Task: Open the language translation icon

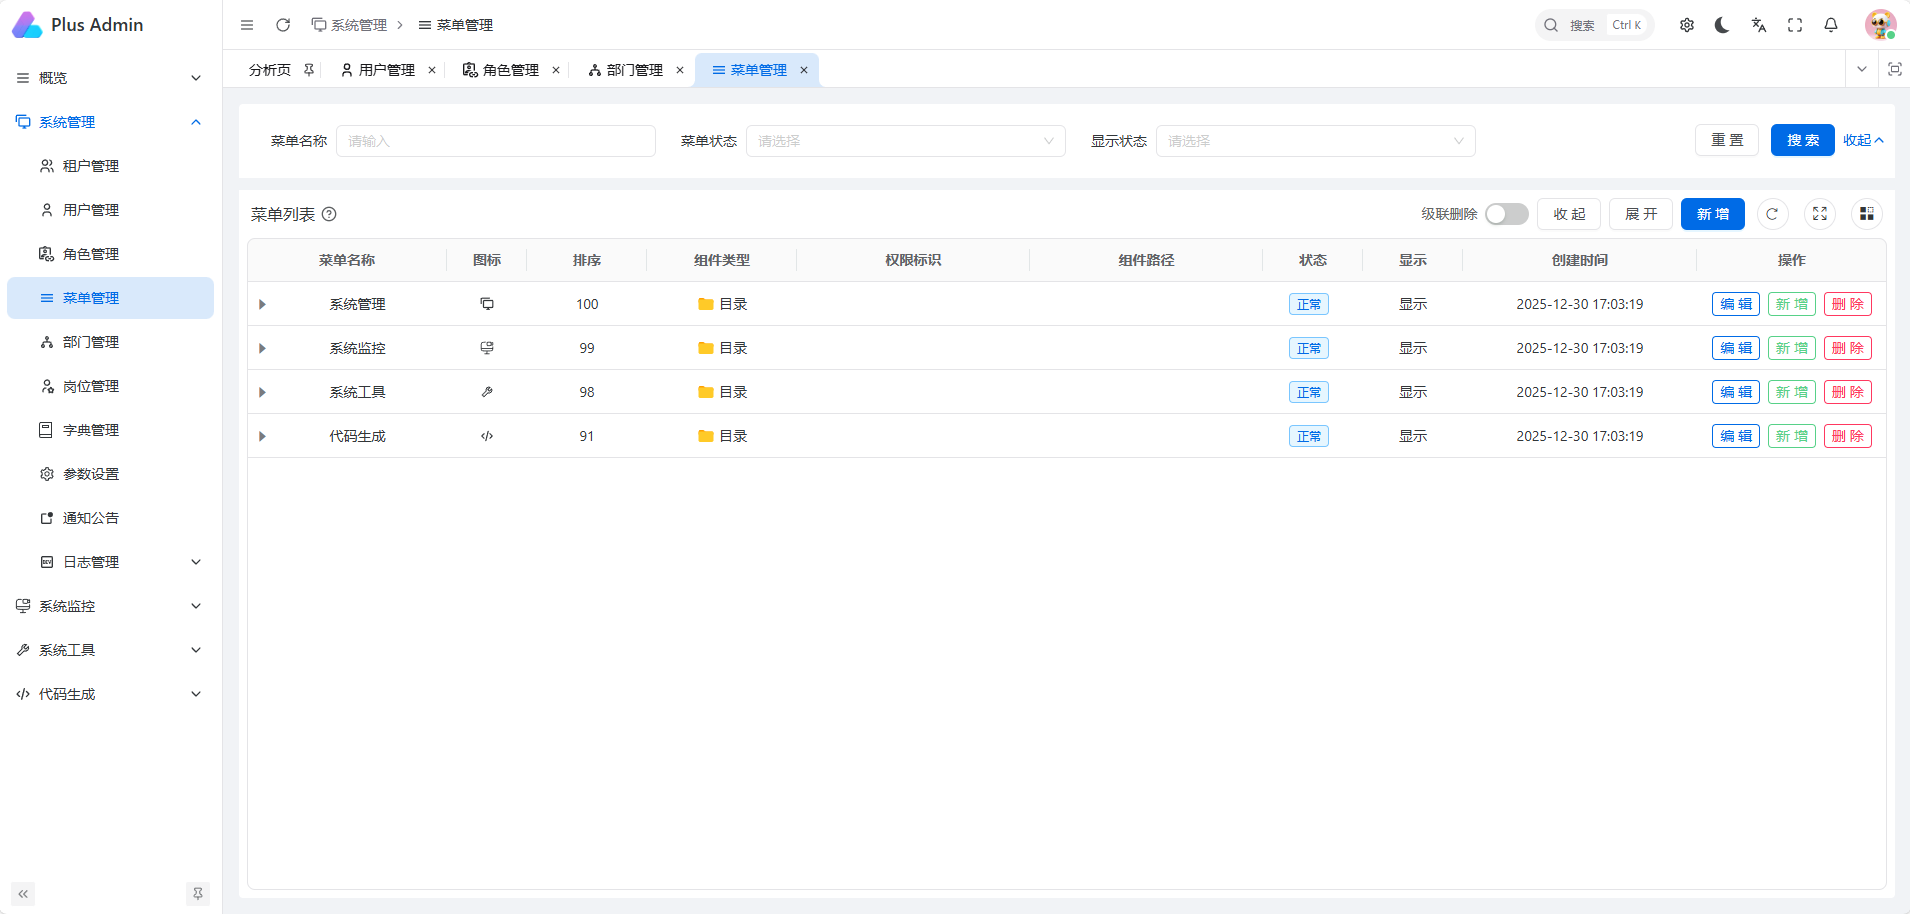Action: click(1759, 25)
